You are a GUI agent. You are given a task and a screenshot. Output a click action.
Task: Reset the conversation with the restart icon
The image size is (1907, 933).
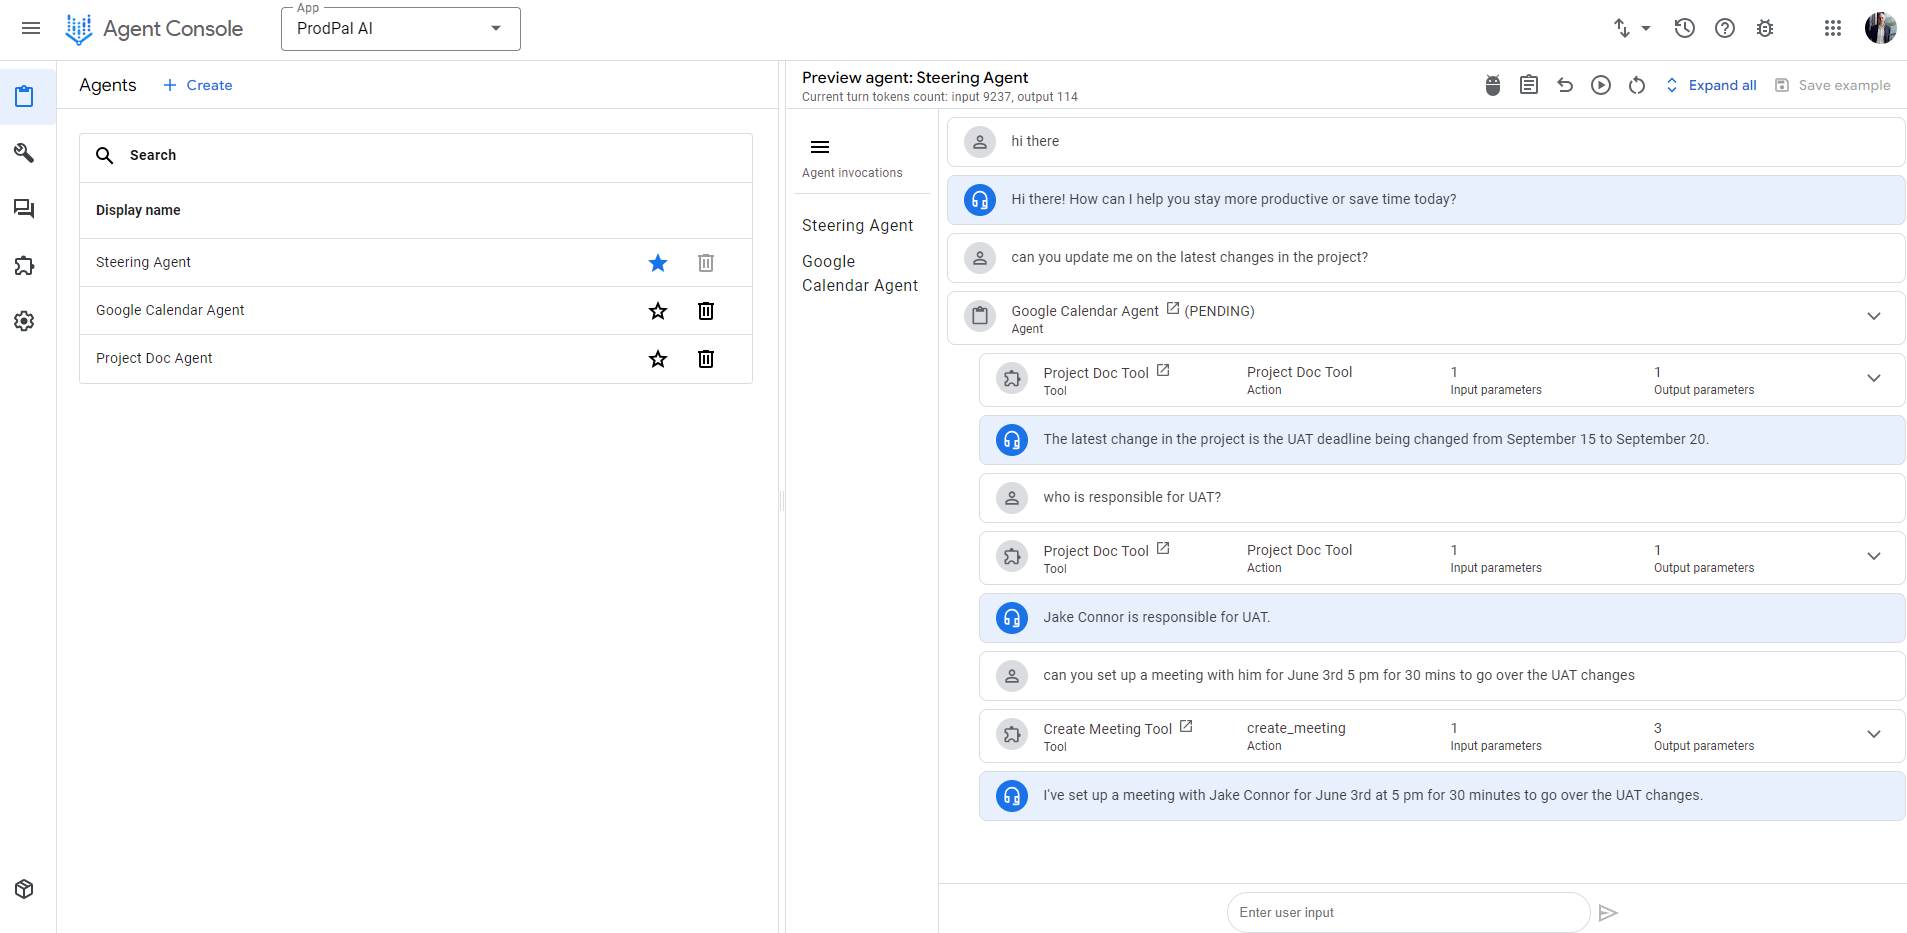(1637, 85)
